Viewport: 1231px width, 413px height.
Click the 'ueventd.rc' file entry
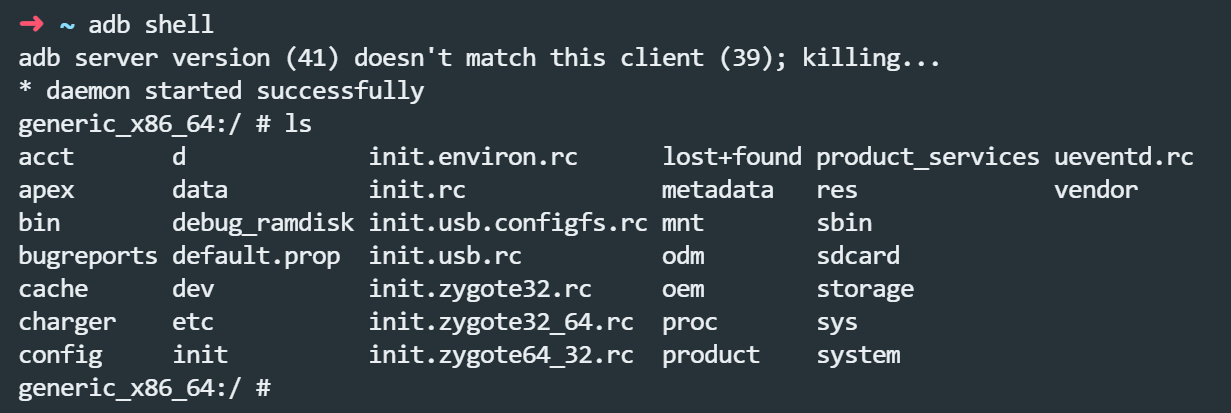coord(1123,157)
